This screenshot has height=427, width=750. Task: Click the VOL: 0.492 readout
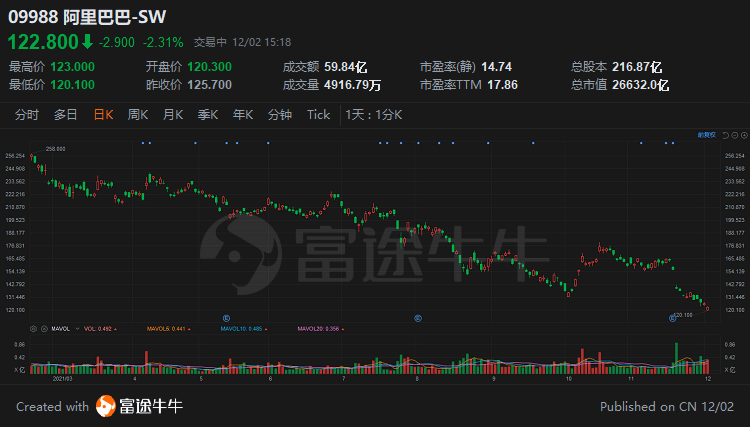click(x=98, y=329)
